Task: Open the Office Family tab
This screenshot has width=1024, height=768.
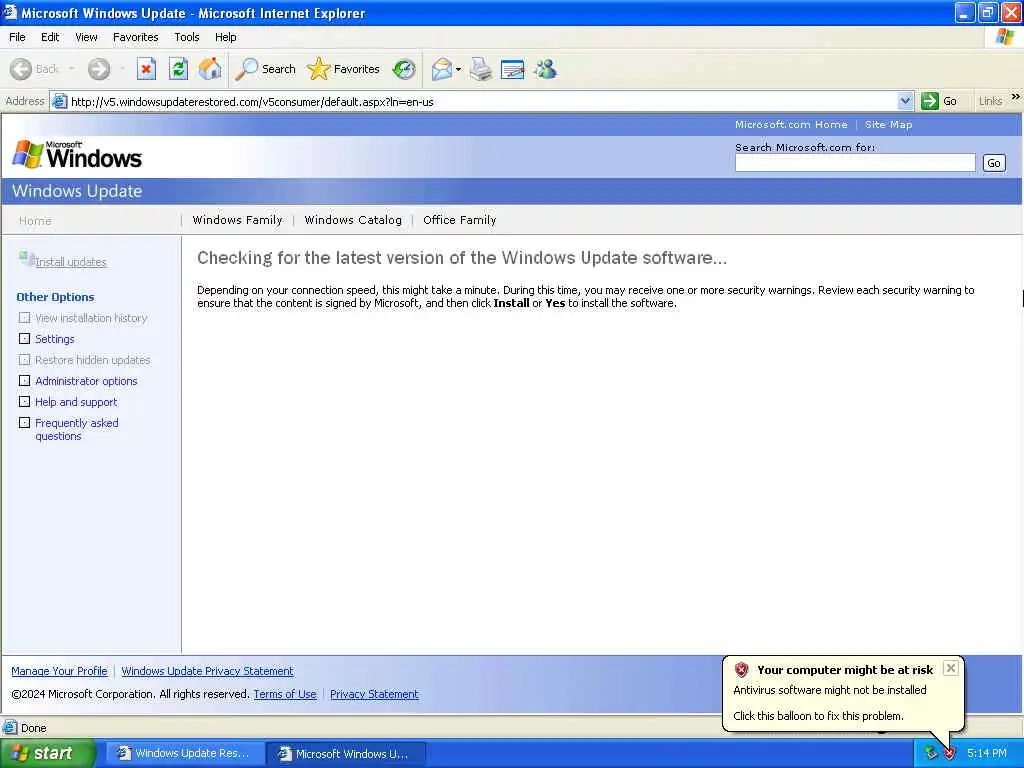Action: tap(460, 220)
